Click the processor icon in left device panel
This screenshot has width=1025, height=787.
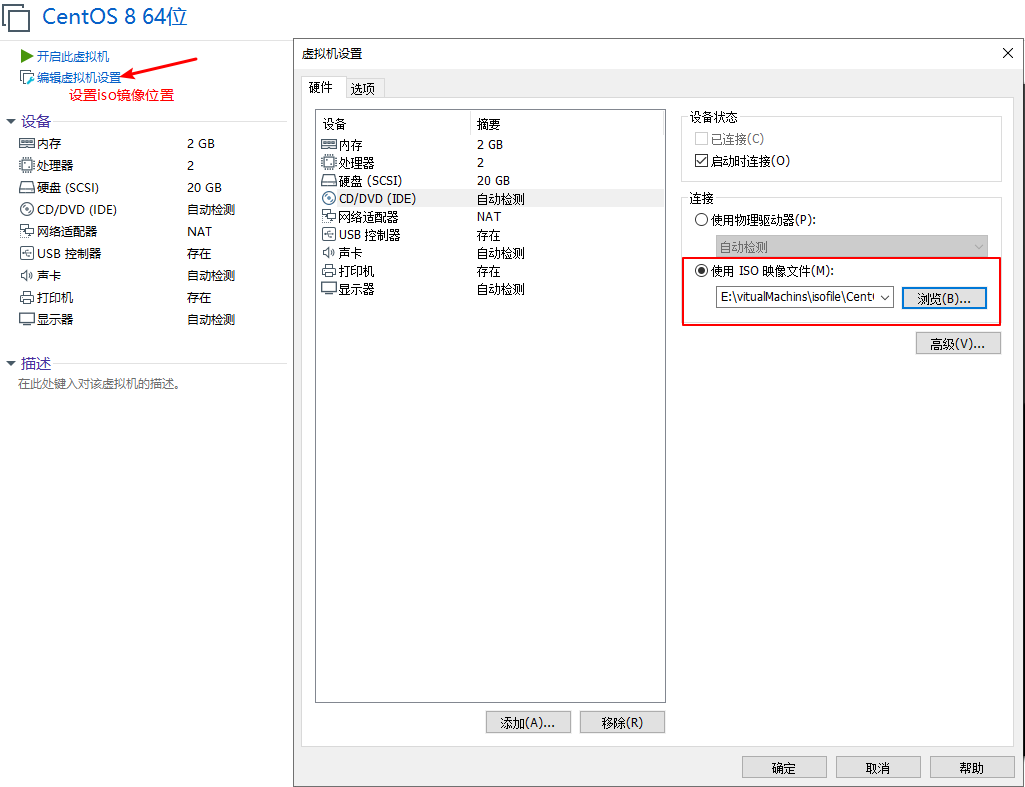coord(27,165)
